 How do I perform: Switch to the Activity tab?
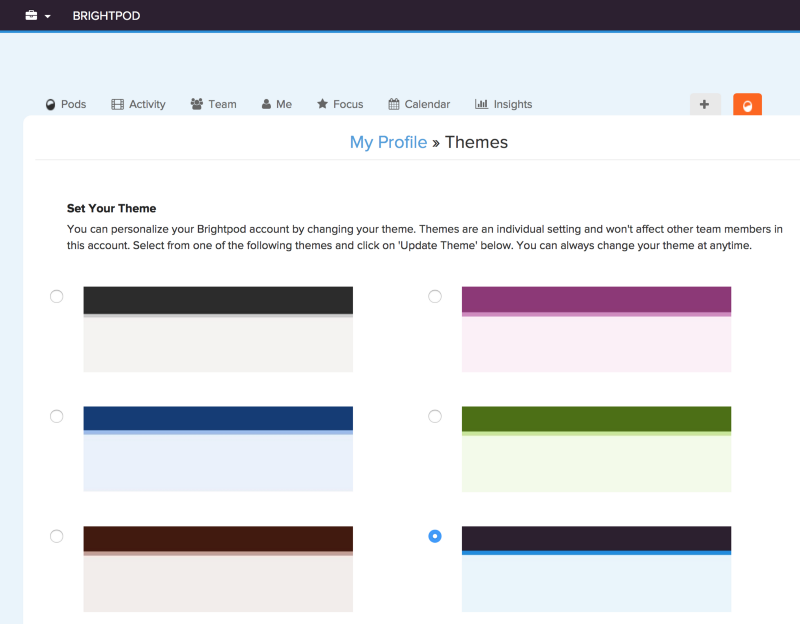tap(138, 104)
